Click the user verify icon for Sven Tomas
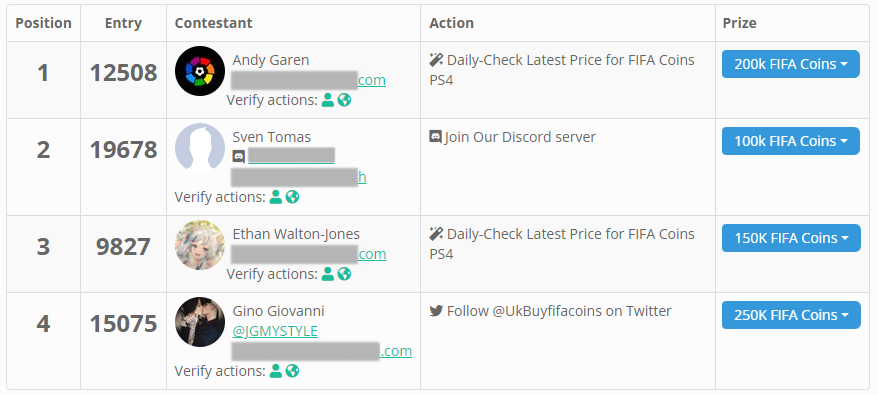The height and width of the screenshot is (395, 878). click(275, 197)
